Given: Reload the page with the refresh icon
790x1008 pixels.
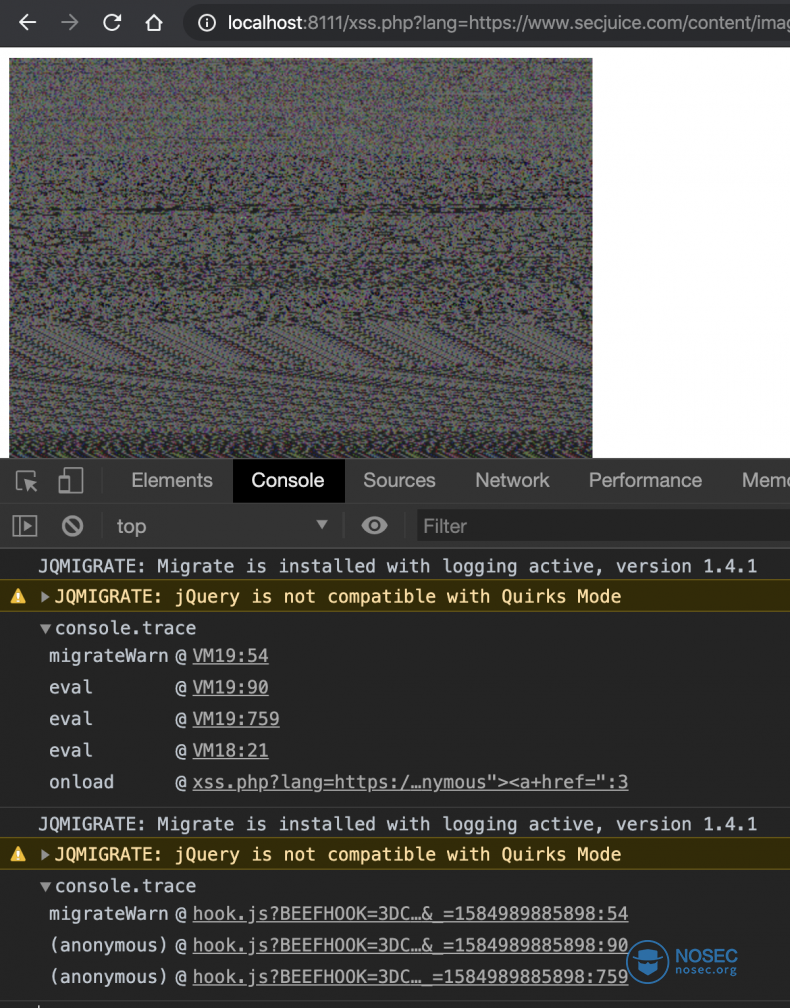Looking at the screenshot, I should coord(112,22).
